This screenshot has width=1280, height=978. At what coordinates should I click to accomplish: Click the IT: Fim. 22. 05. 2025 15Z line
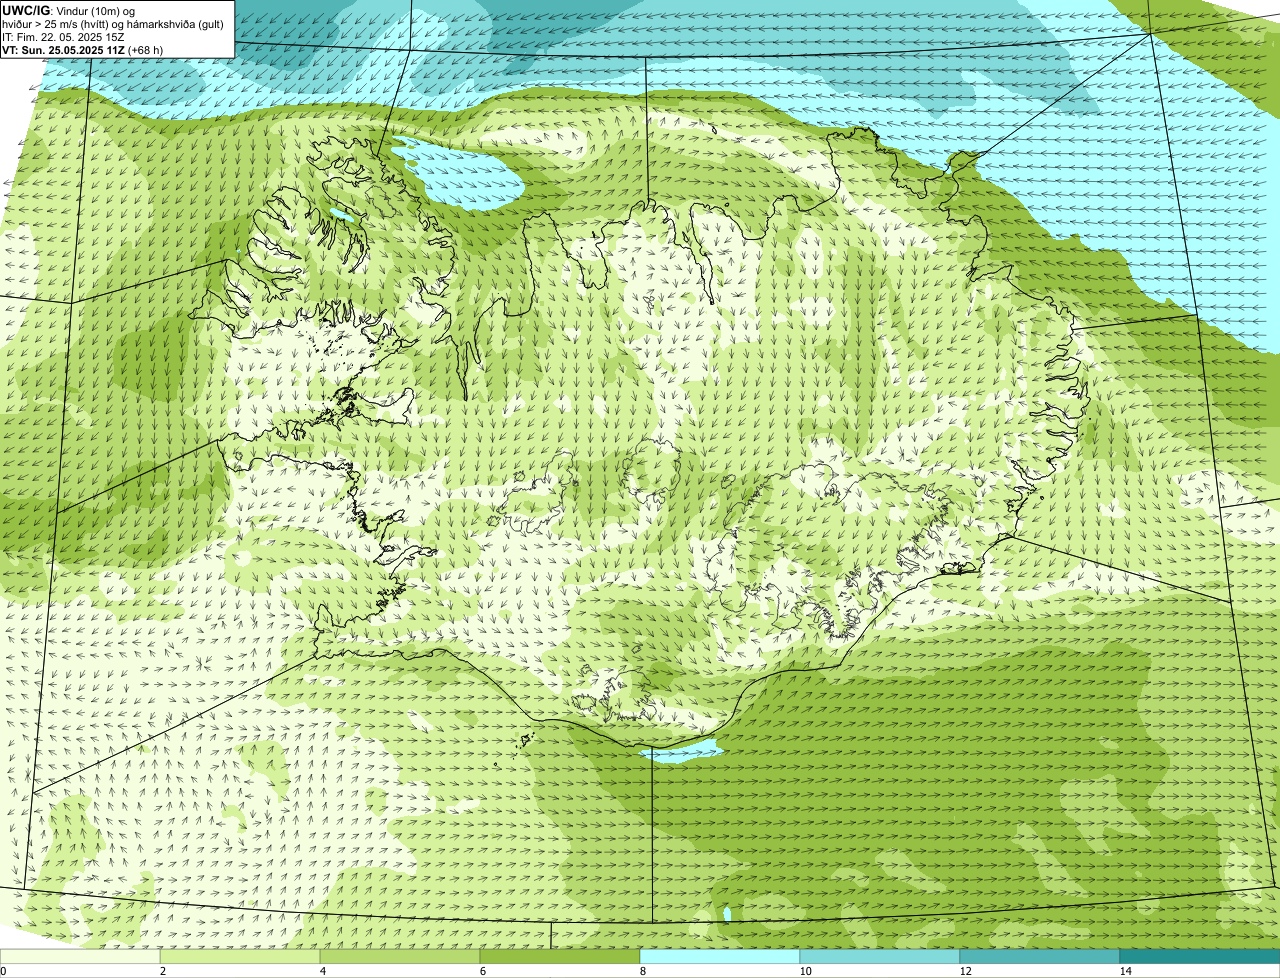(x=63, y=37)
